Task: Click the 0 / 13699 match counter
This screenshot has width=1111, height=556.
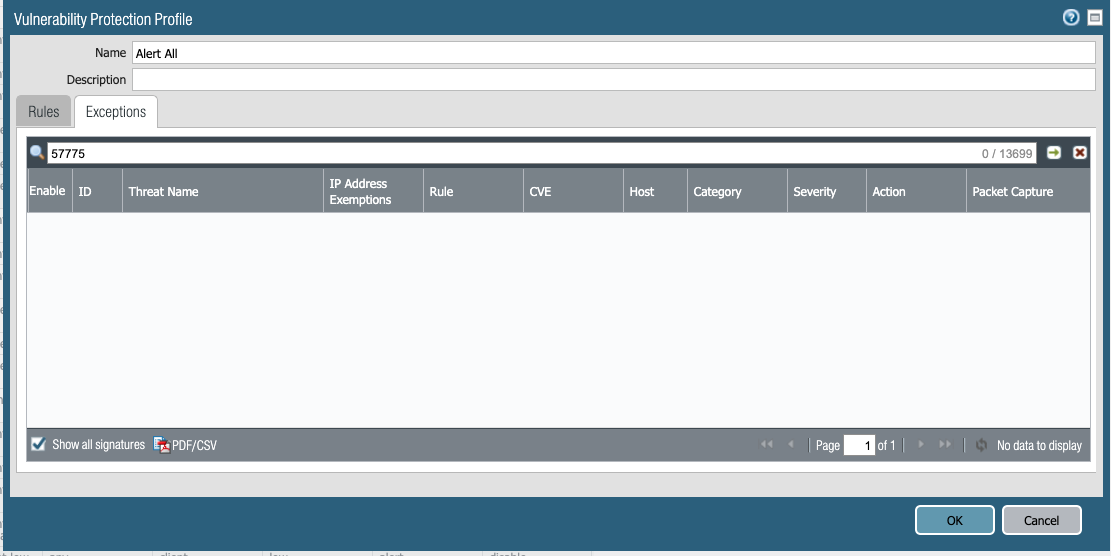Action: click(x=1007, y=153)
